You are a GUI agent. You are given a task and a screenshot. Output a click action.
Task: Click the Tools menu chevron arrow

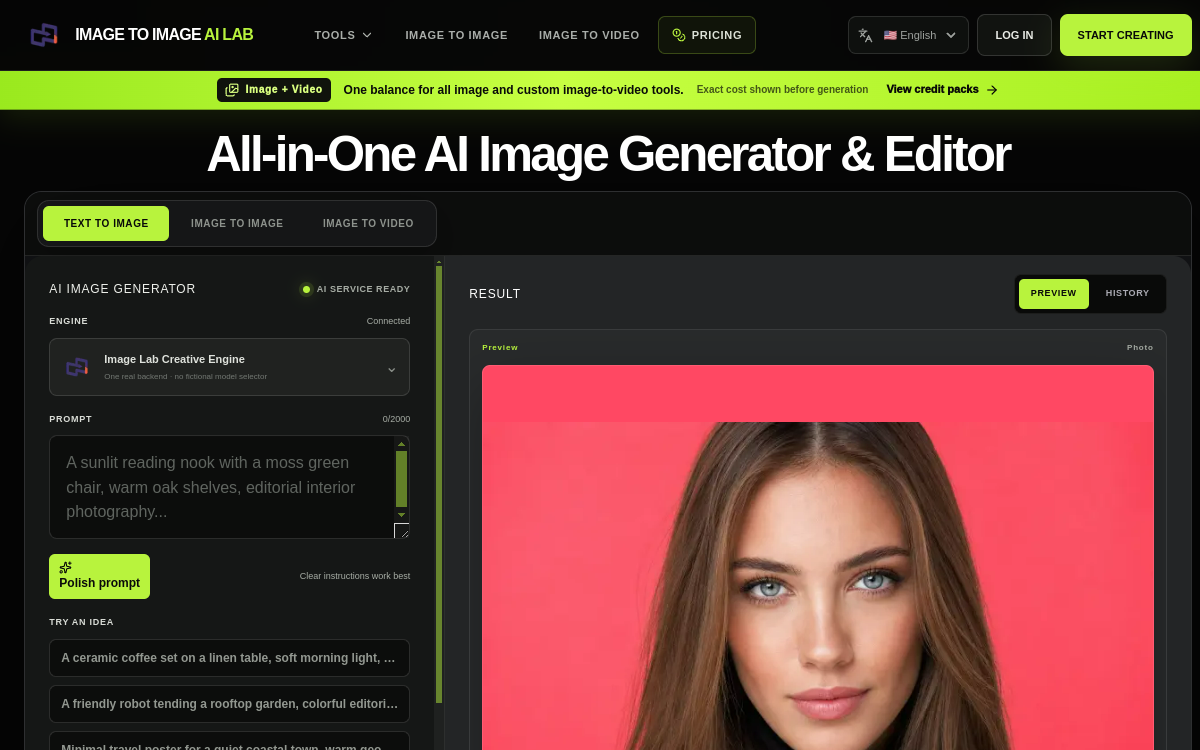click(x=367, y=35)
